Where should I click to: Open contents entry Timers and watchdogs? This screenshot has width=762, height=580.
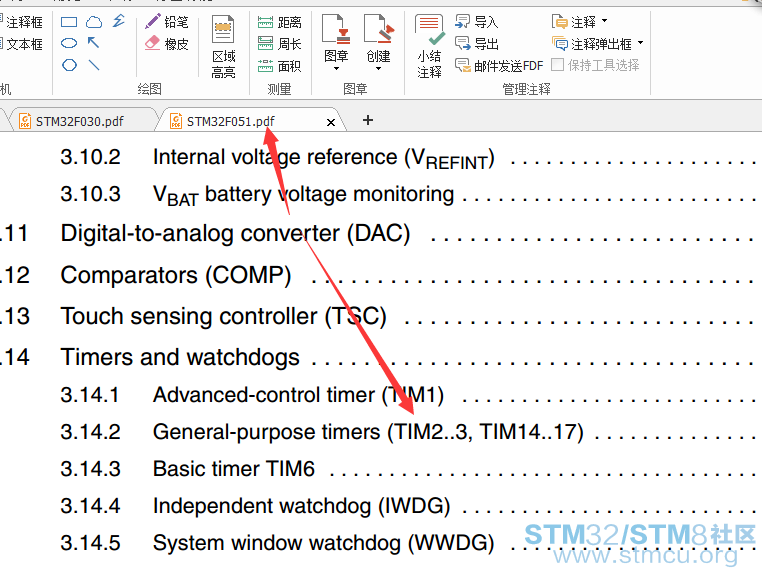tap(180, 357)
